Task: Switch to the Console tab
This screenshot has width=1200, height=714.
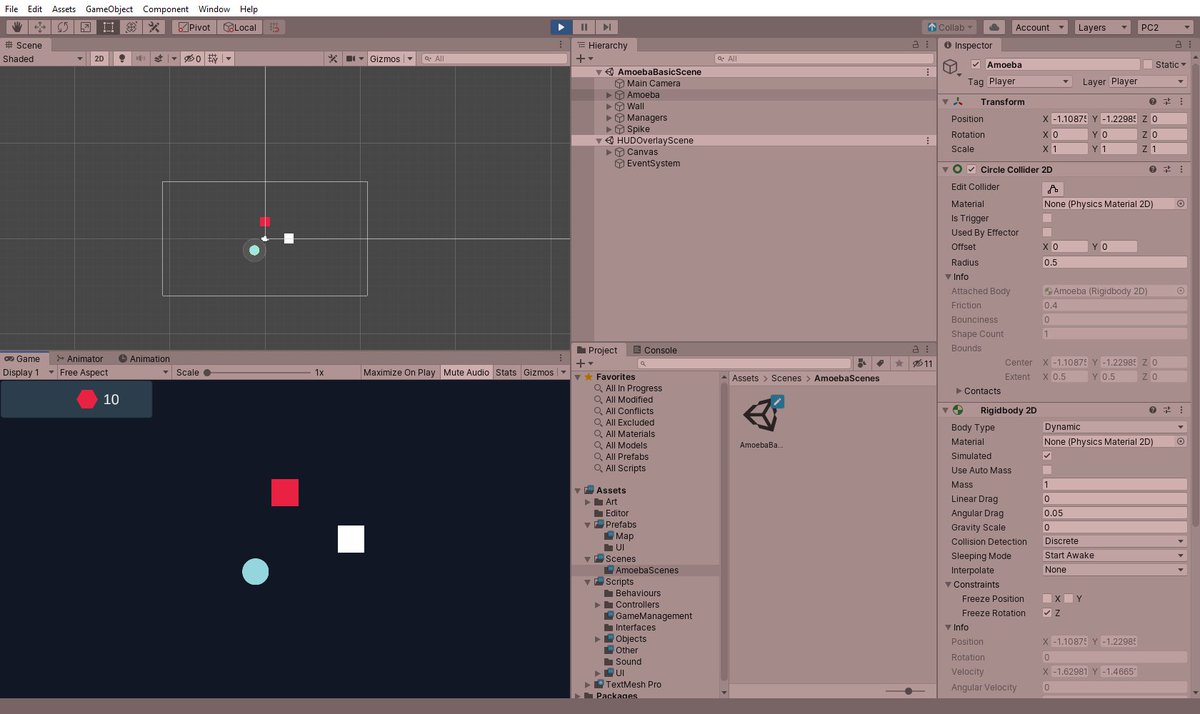Action: pyautogui.click(x=653, y=350)
